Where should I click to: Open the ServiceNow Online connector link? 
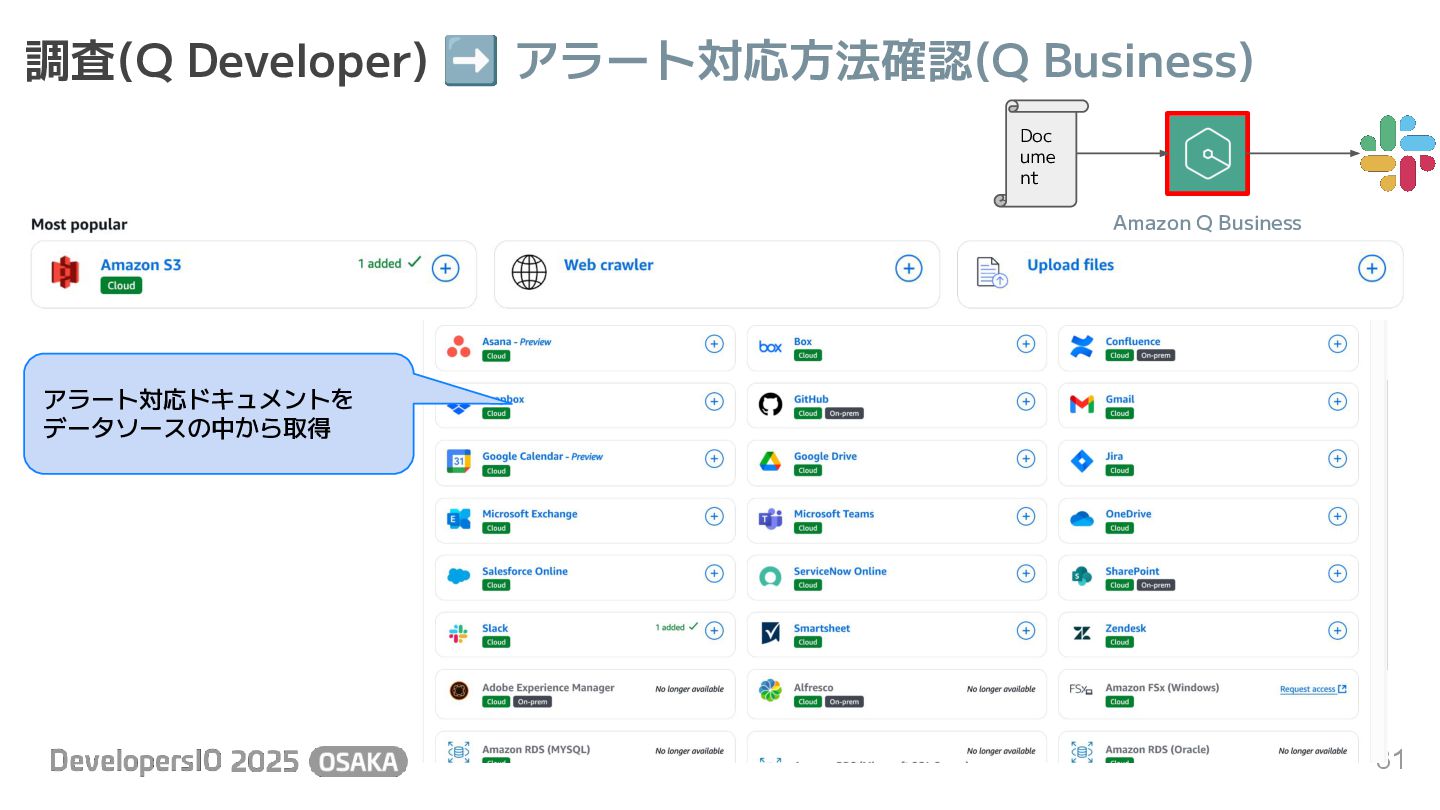click(x=840, y=571)
